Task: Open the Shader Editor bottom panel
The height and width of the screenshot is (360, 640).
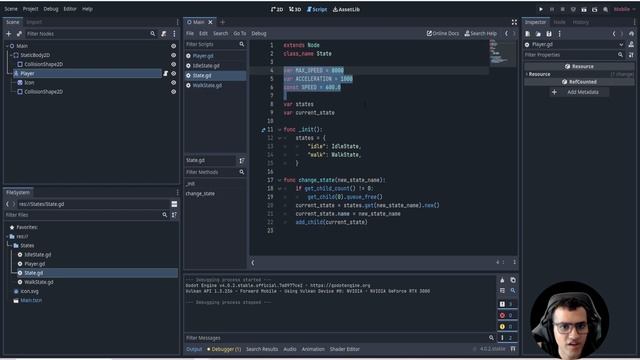Action: click(345, 349)
